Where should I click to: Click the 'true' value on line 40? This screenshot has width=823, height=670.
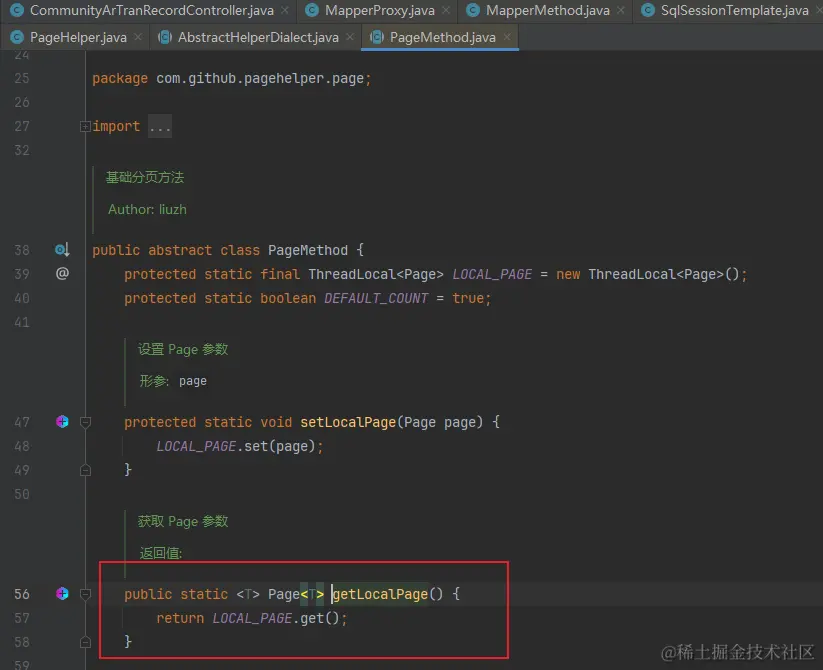click(x=468, y=299)
